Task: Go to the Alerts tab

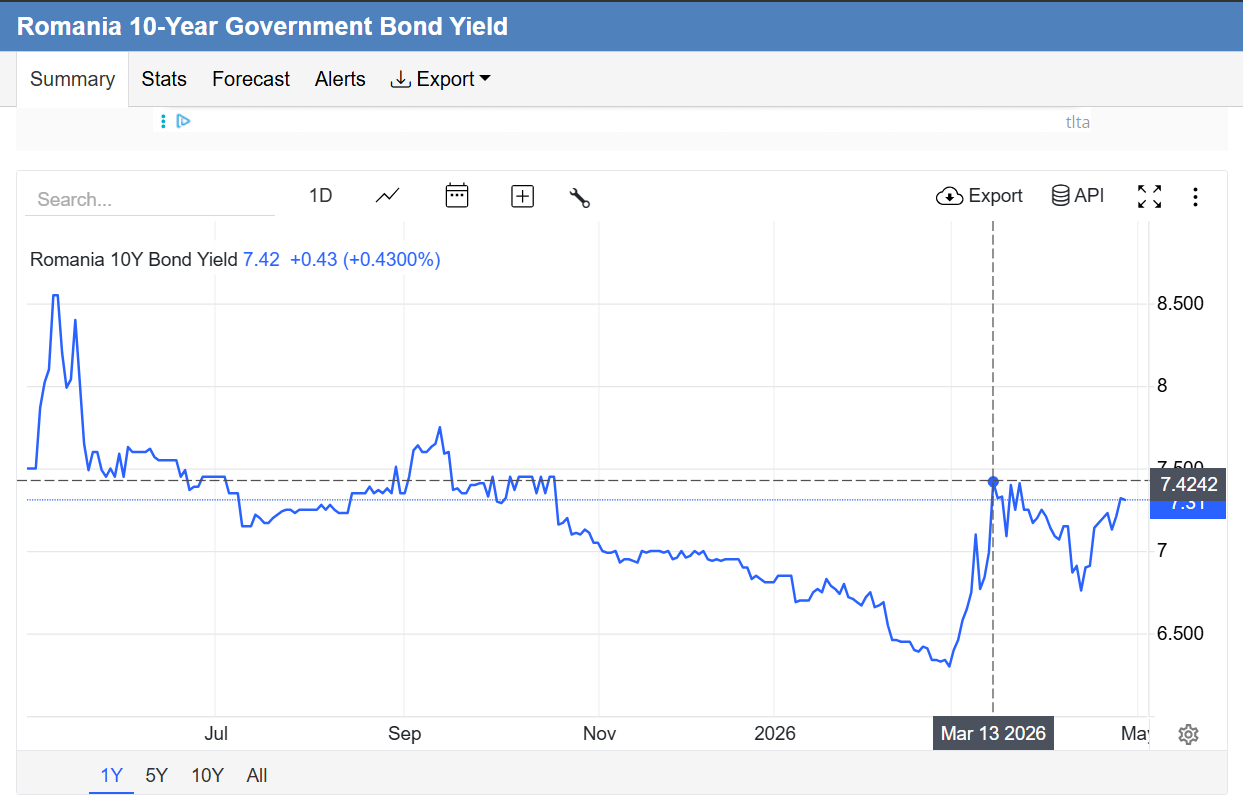Action: (x=340, y=79)
